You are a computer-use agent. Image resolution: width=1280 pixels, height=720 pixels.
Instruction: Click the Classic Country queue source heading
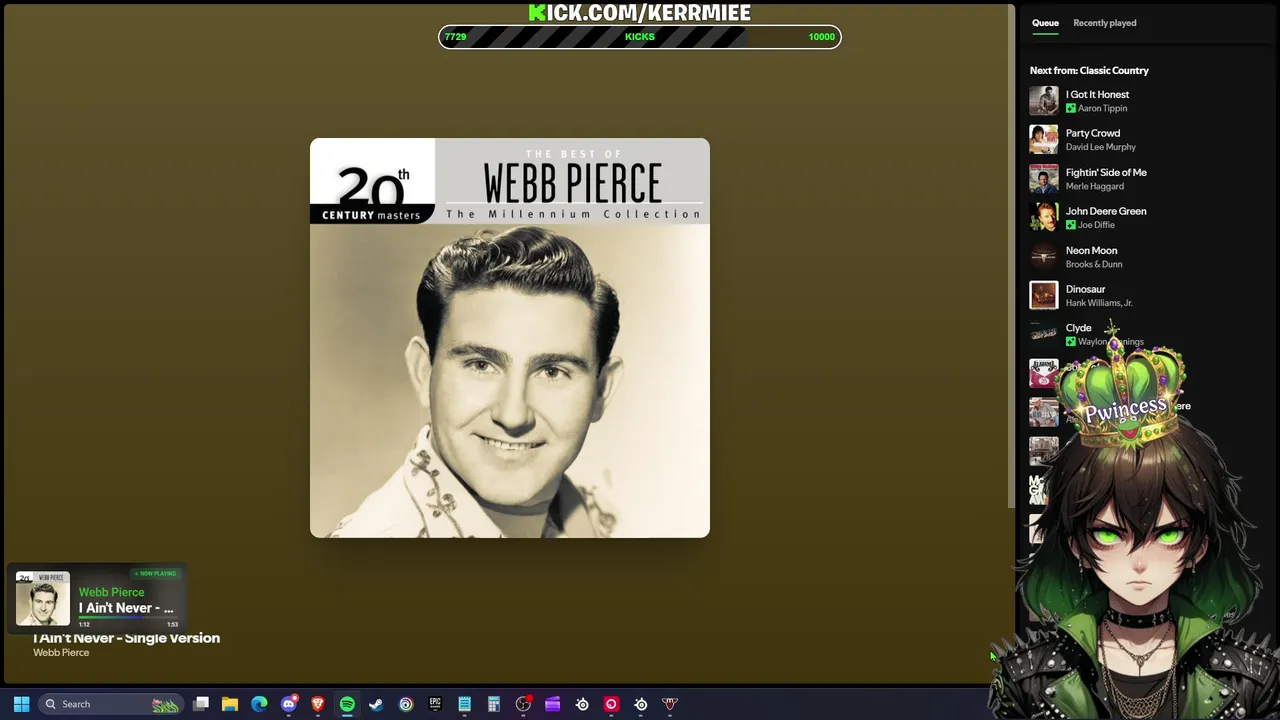[1089, 71]
